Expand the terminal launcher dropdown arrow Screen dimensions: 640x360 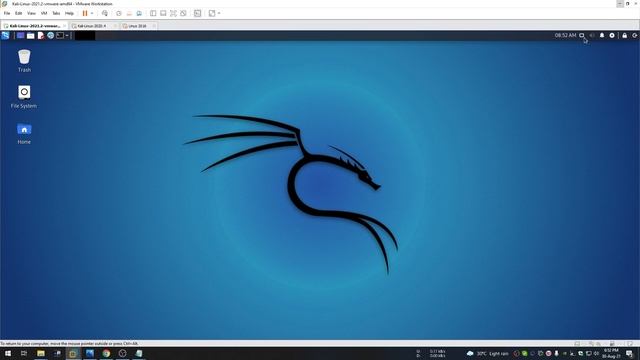coord(67,36)
